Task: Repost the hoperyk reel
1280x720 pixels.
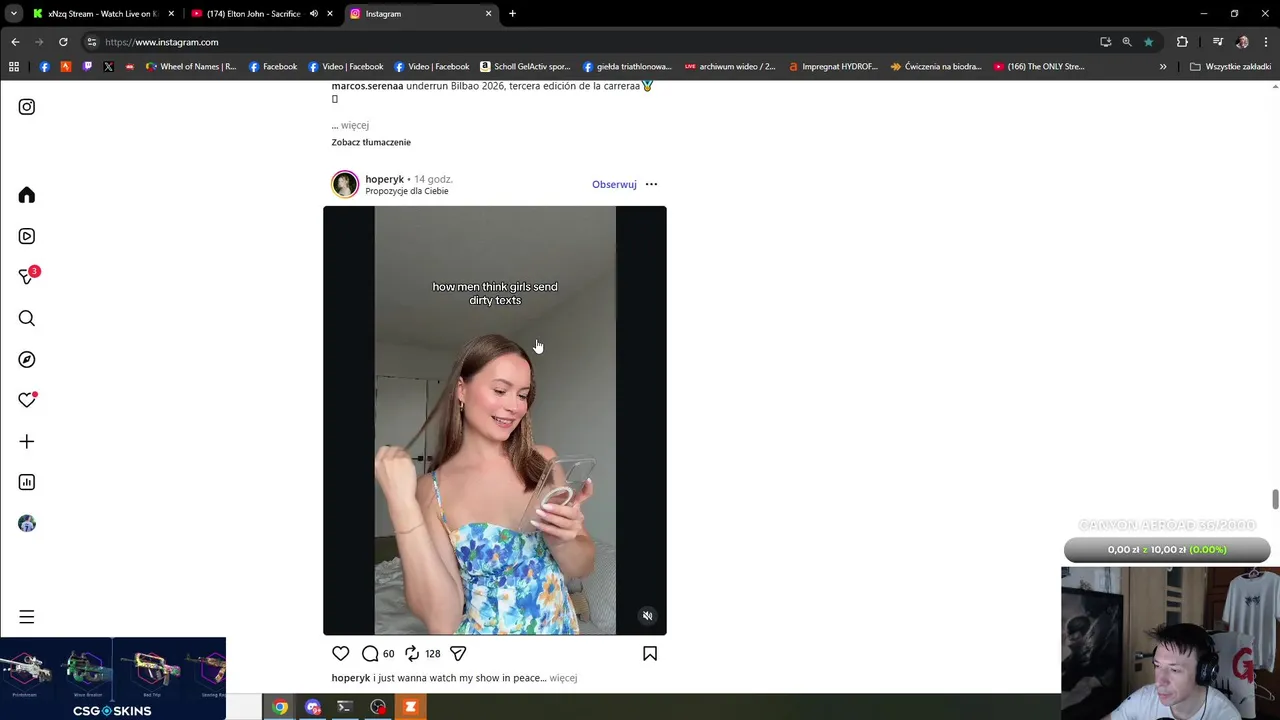Action: [412, 653]
